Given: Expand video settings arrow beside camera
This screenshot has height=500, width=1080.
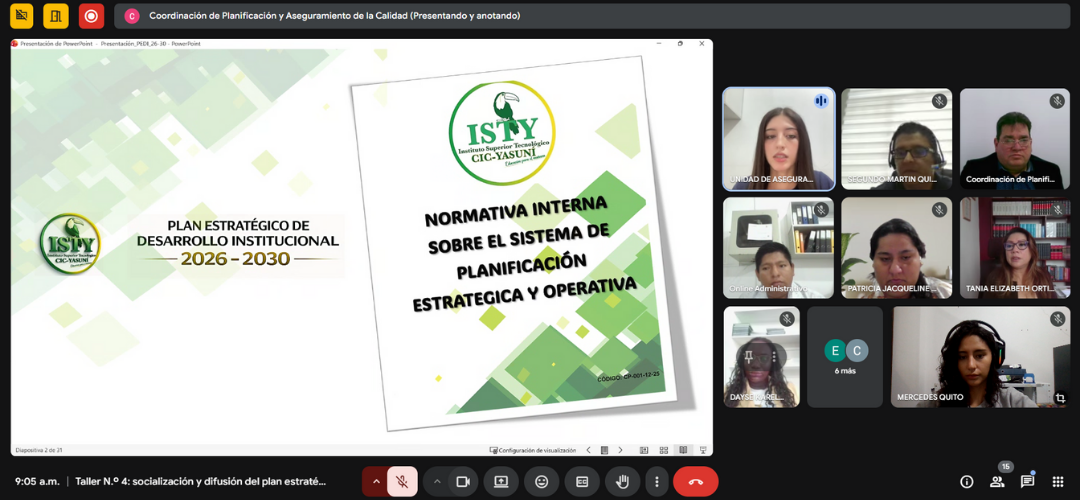Looking at the screenshot, I should tap(437, 481).
